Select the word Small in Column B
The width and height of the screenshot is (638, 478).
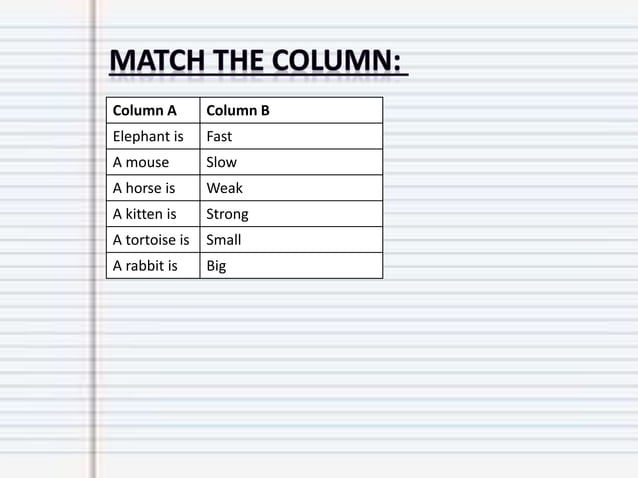pos(223,240)
